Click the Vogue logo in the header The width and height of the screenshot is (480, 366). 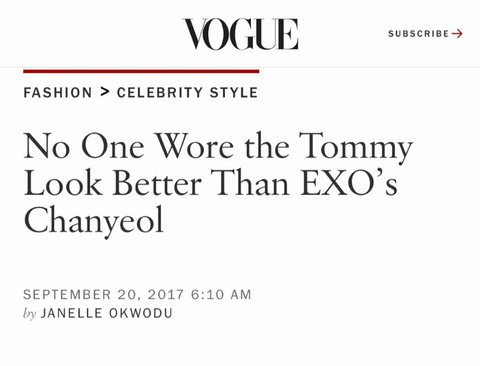click(x=240, y=34)
